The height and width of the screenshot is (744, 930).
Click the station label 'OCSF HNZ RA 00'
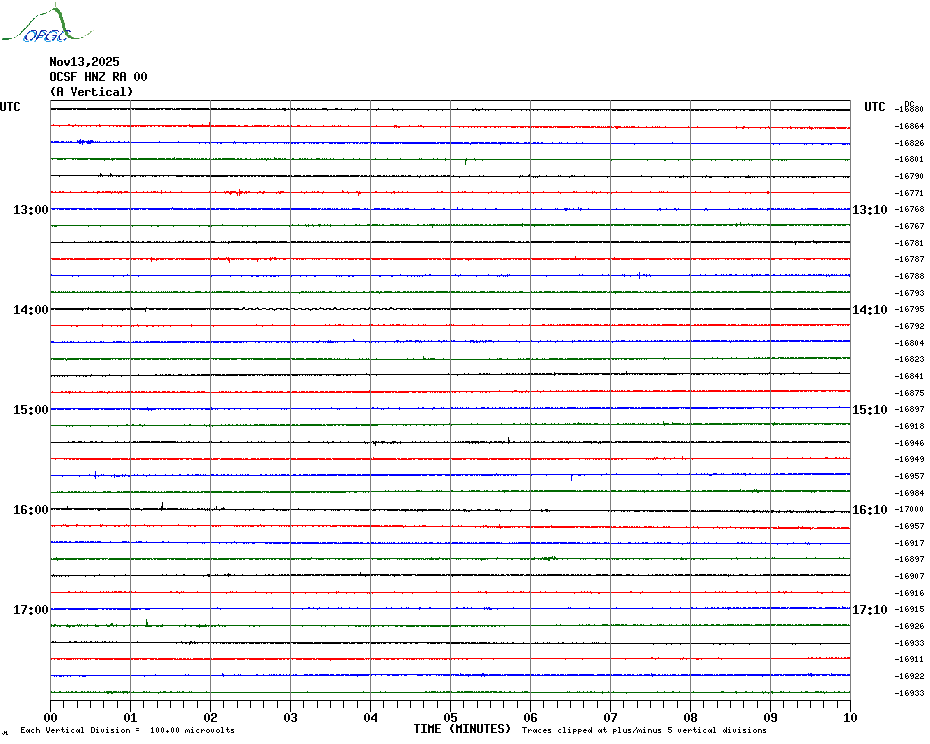[x=98, y=77]
